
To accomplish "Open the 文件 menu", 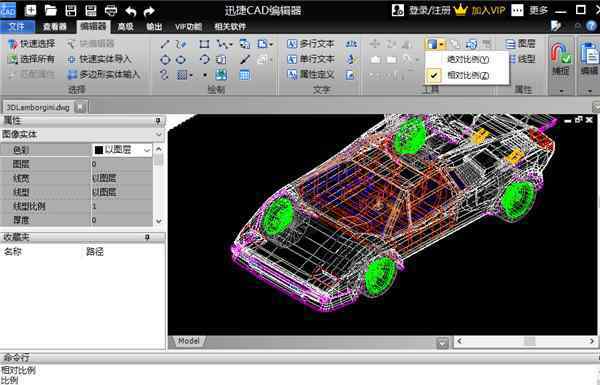I will coord(16,27).
